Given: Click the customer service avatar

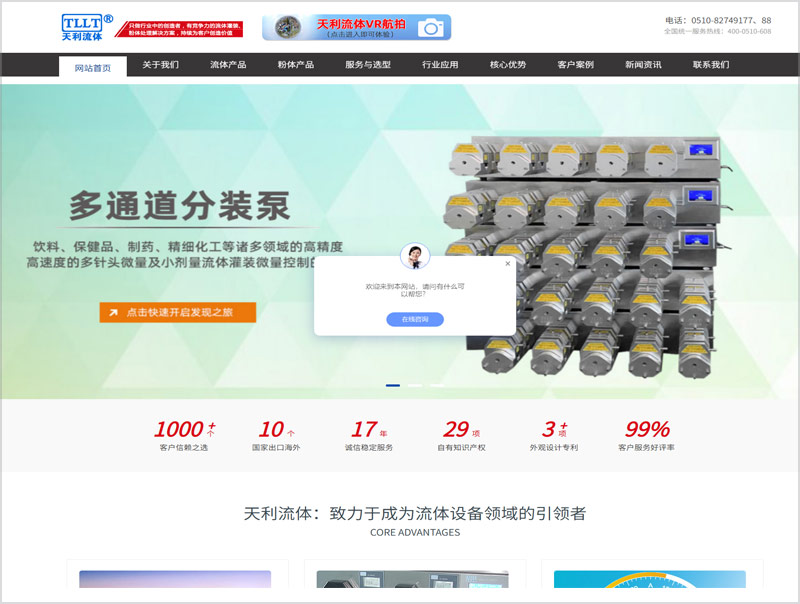Looking at the screenshot, I should click(414, 256).
